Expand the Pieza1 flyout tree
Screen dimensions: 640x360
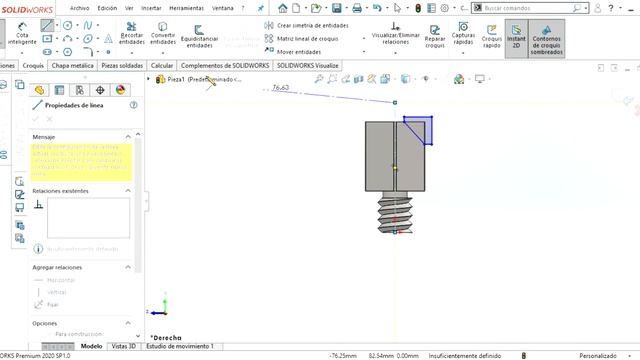(x=149, y=79)
